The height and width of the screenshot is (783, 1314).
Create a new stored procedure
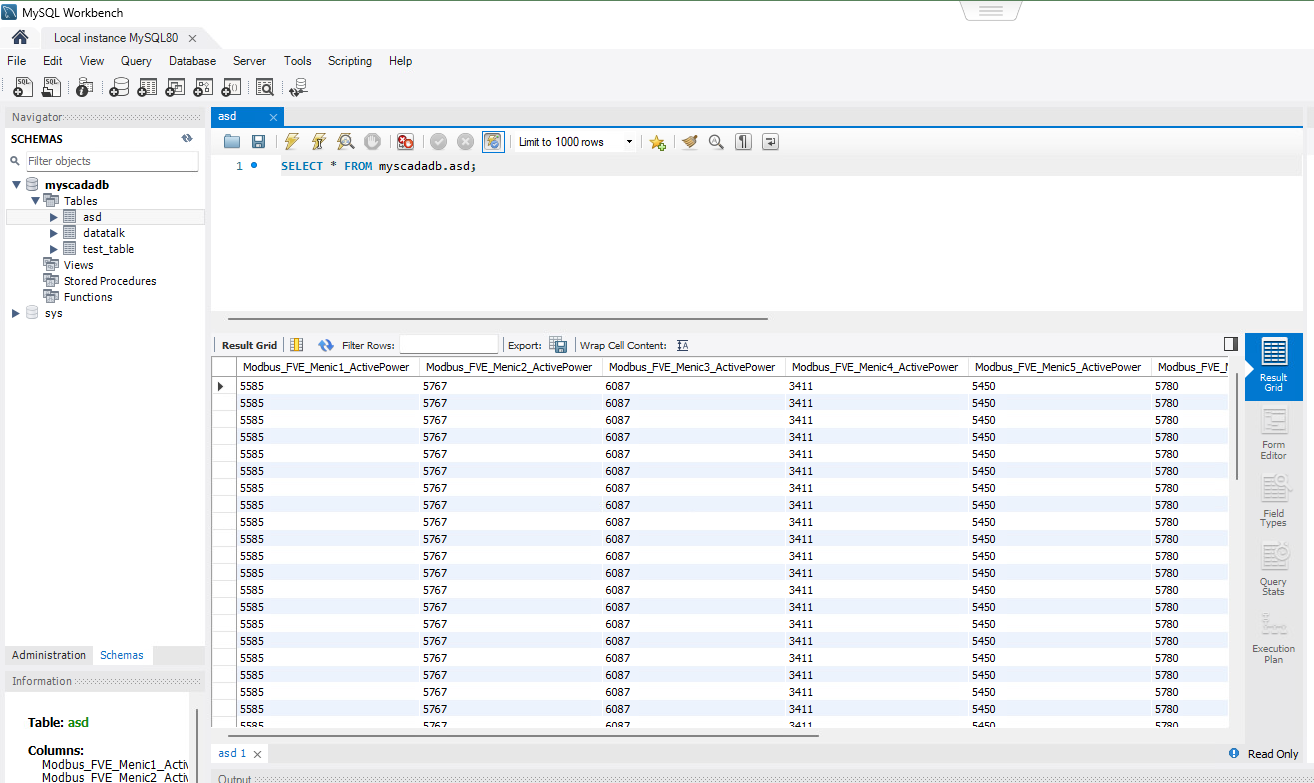pyautogui.click(x=203, y=88)
